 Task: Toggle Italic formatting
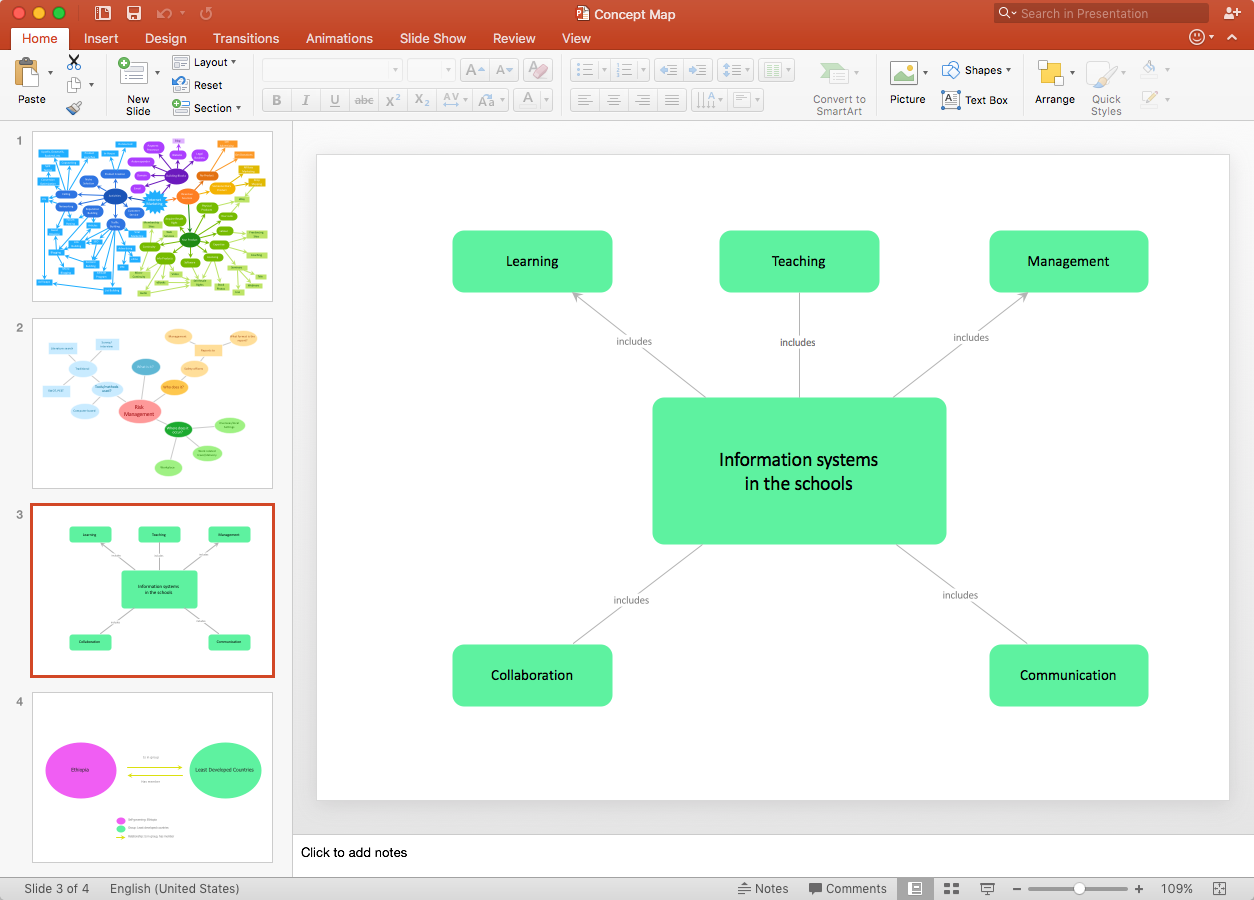pyautogui.click(x=306, y=100)
